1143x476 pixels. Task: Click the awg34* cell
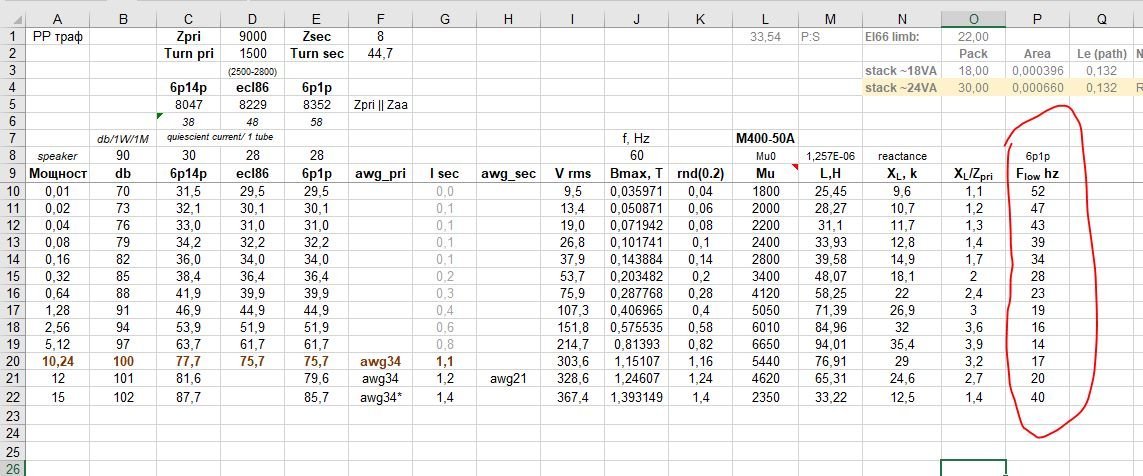click(x=380, y=396)
